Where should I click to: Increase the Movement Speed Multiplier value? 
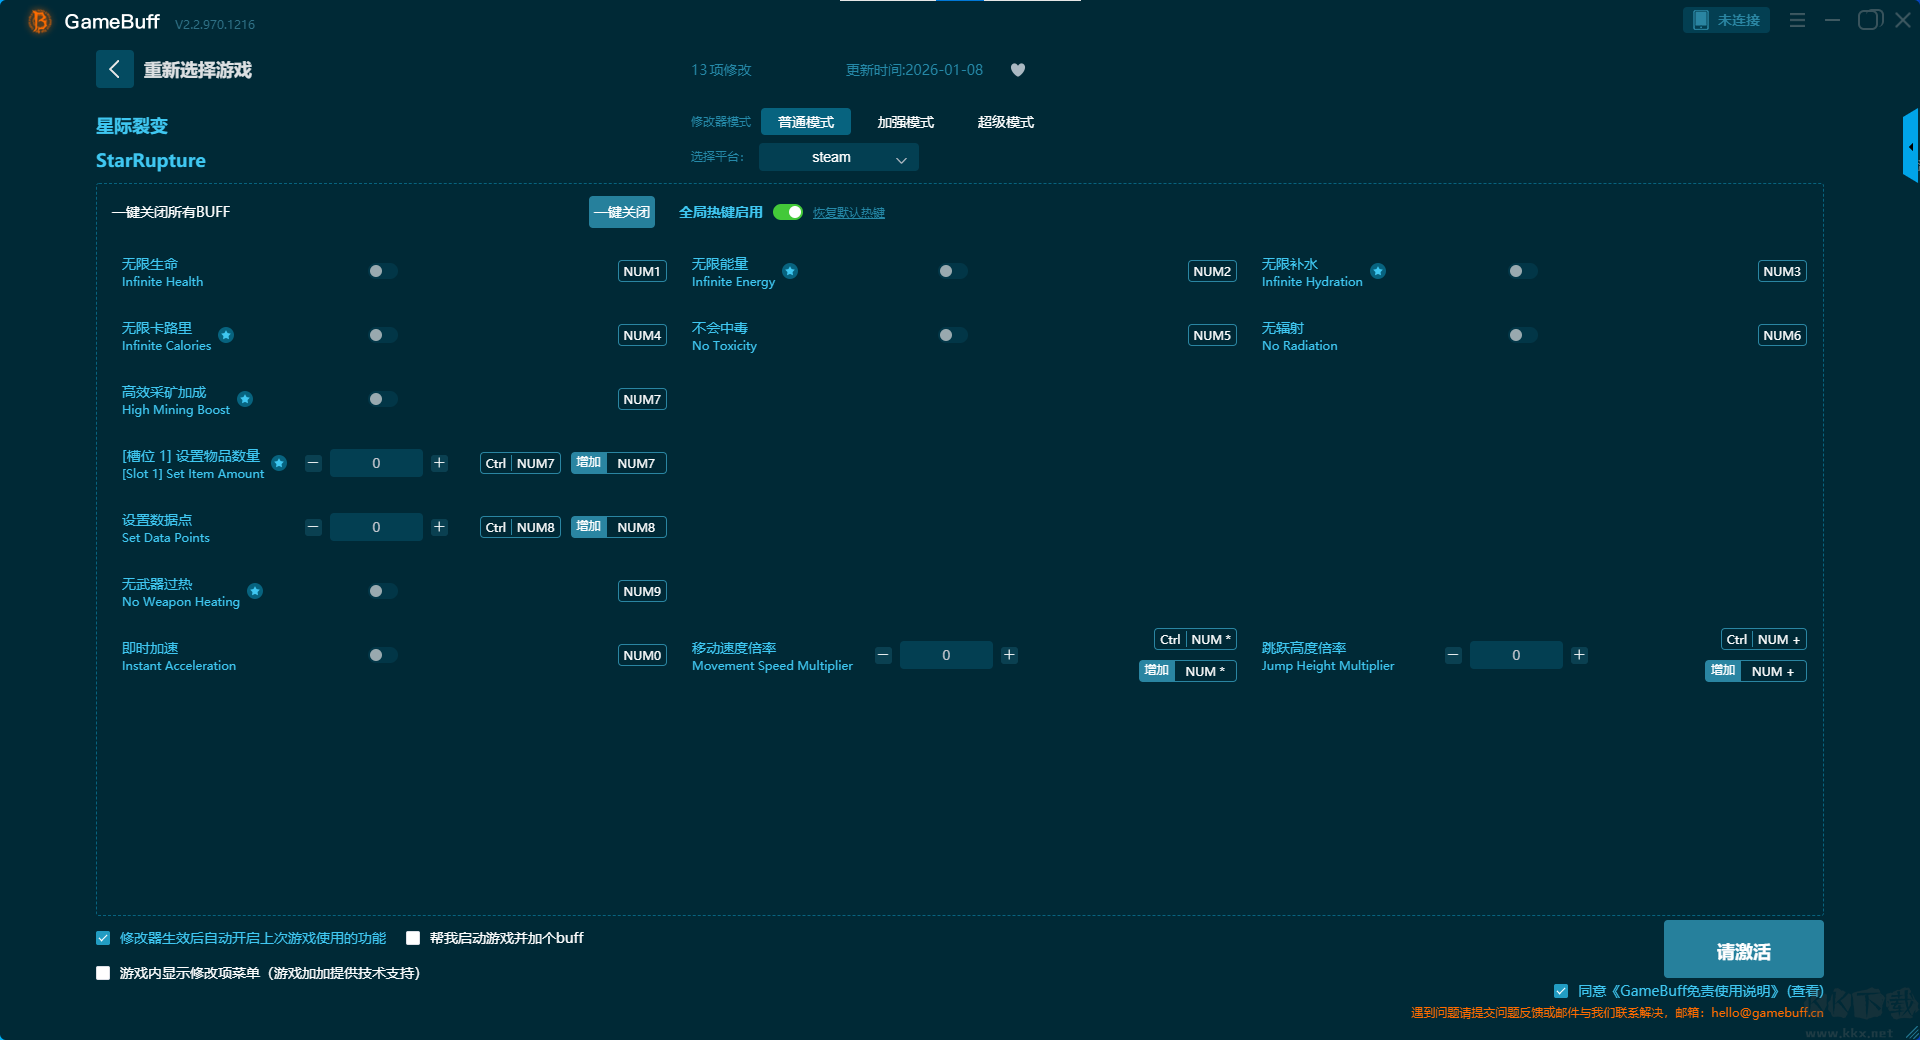pyautogui.click(x=1009, y=655)
